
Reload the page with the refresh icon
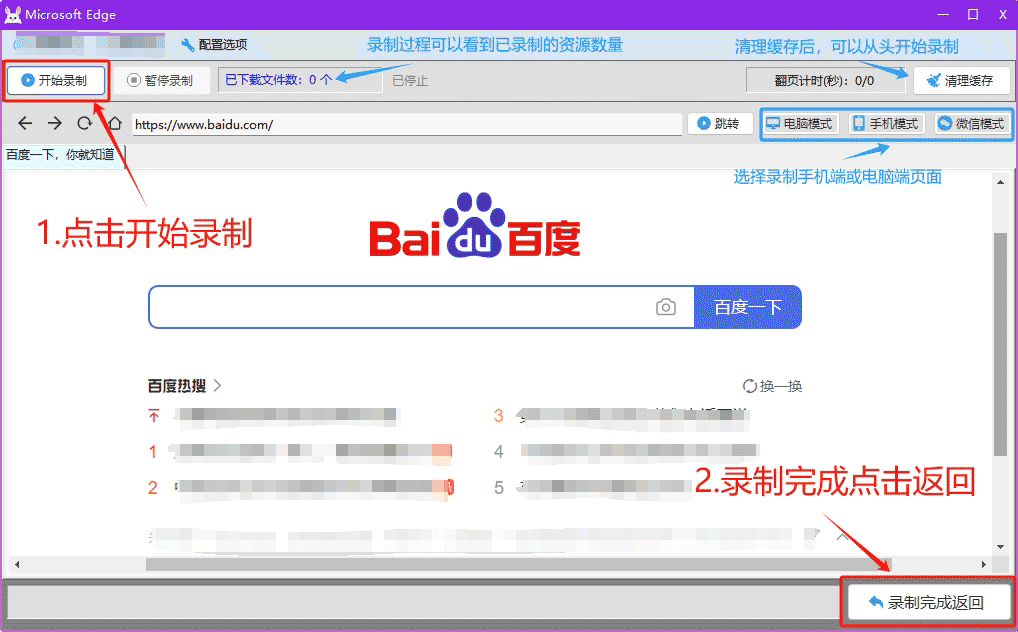point(84,123)
